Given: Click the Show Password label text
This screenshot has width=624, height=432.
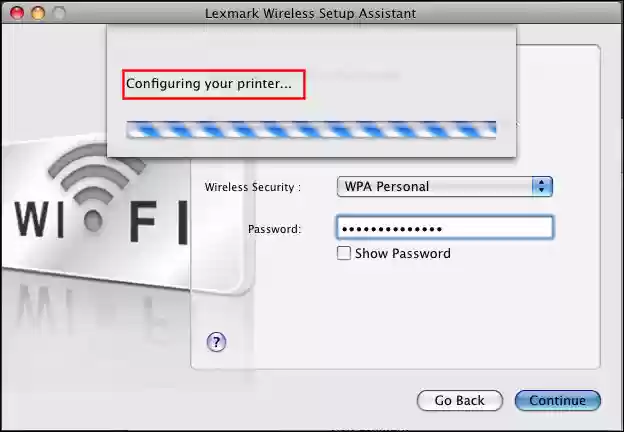Looking at the screenshot, I should tap(403, 253).
